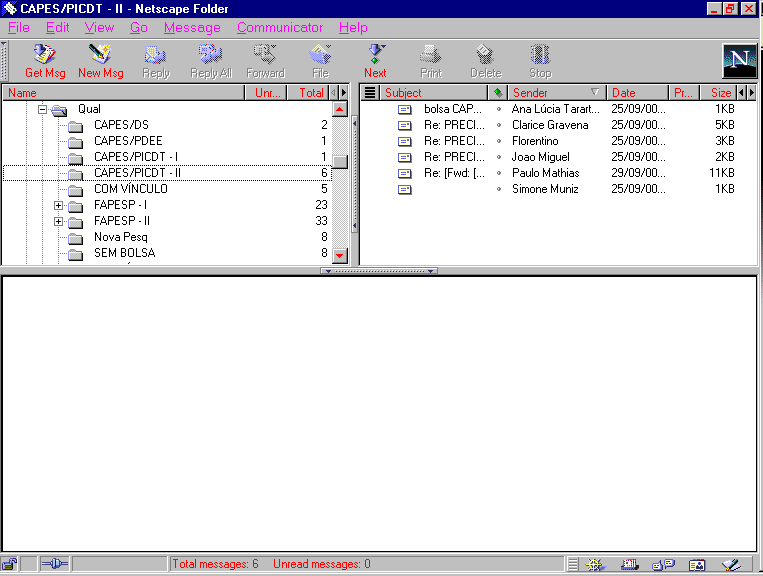
Task: Open Newsgroups icon in component bar
Action: tap(663, 564)
